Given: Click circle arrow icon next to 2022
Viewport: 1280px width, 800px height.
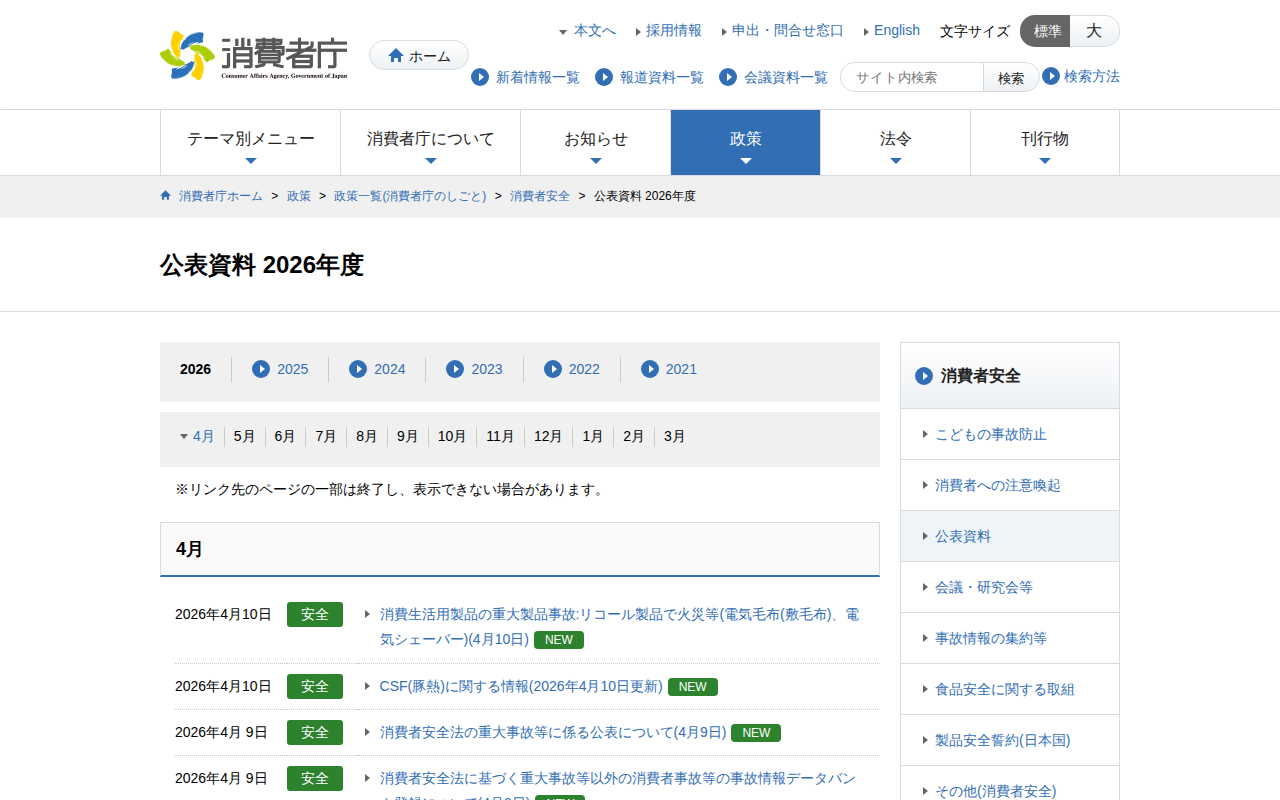Looking at the screenshot, I should 553,369.
